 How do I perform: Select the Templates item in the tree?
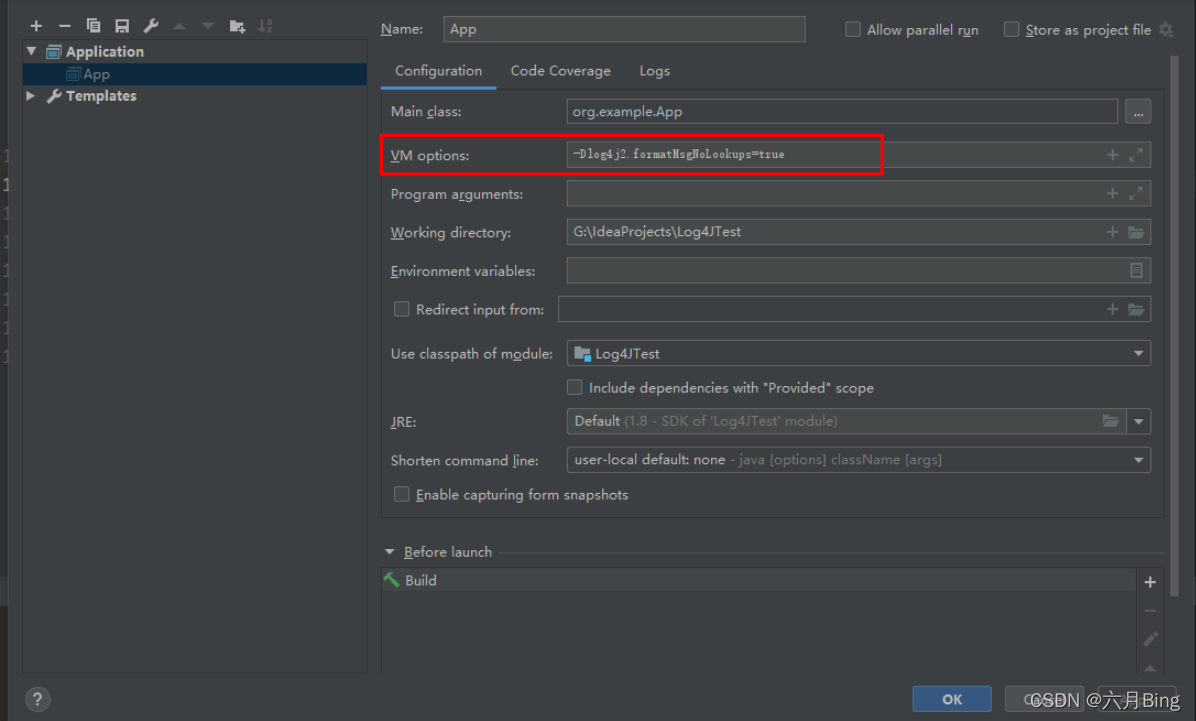click(101, 96)
